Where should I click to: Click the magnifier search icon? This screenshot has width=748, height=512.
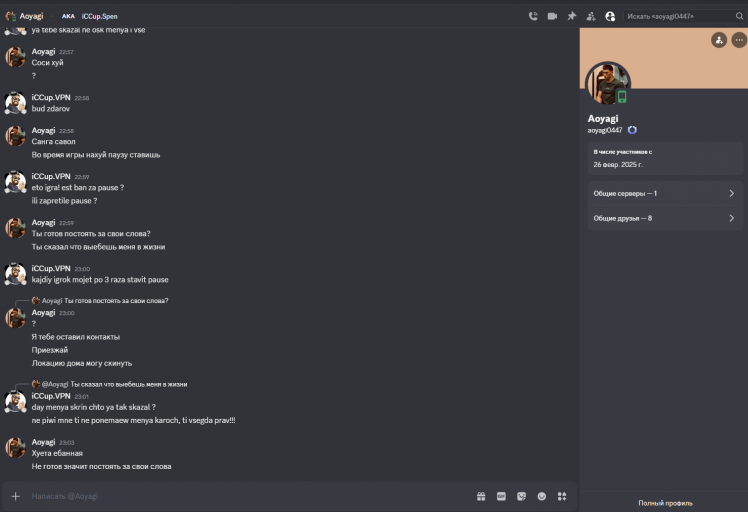coord(739,16)
